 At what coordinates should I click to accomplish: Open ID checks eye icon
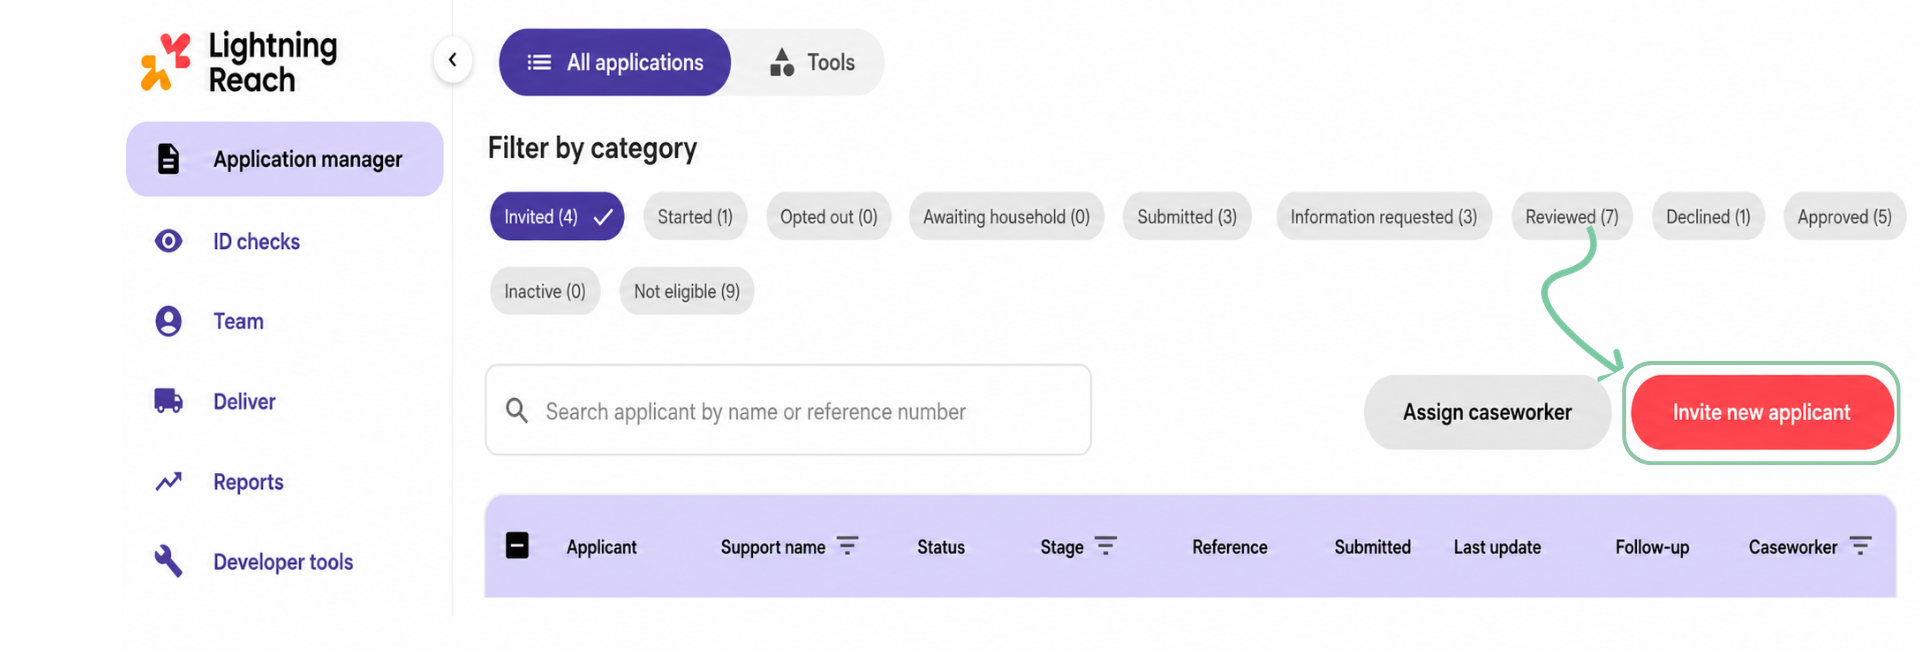[x=168, y=241]
